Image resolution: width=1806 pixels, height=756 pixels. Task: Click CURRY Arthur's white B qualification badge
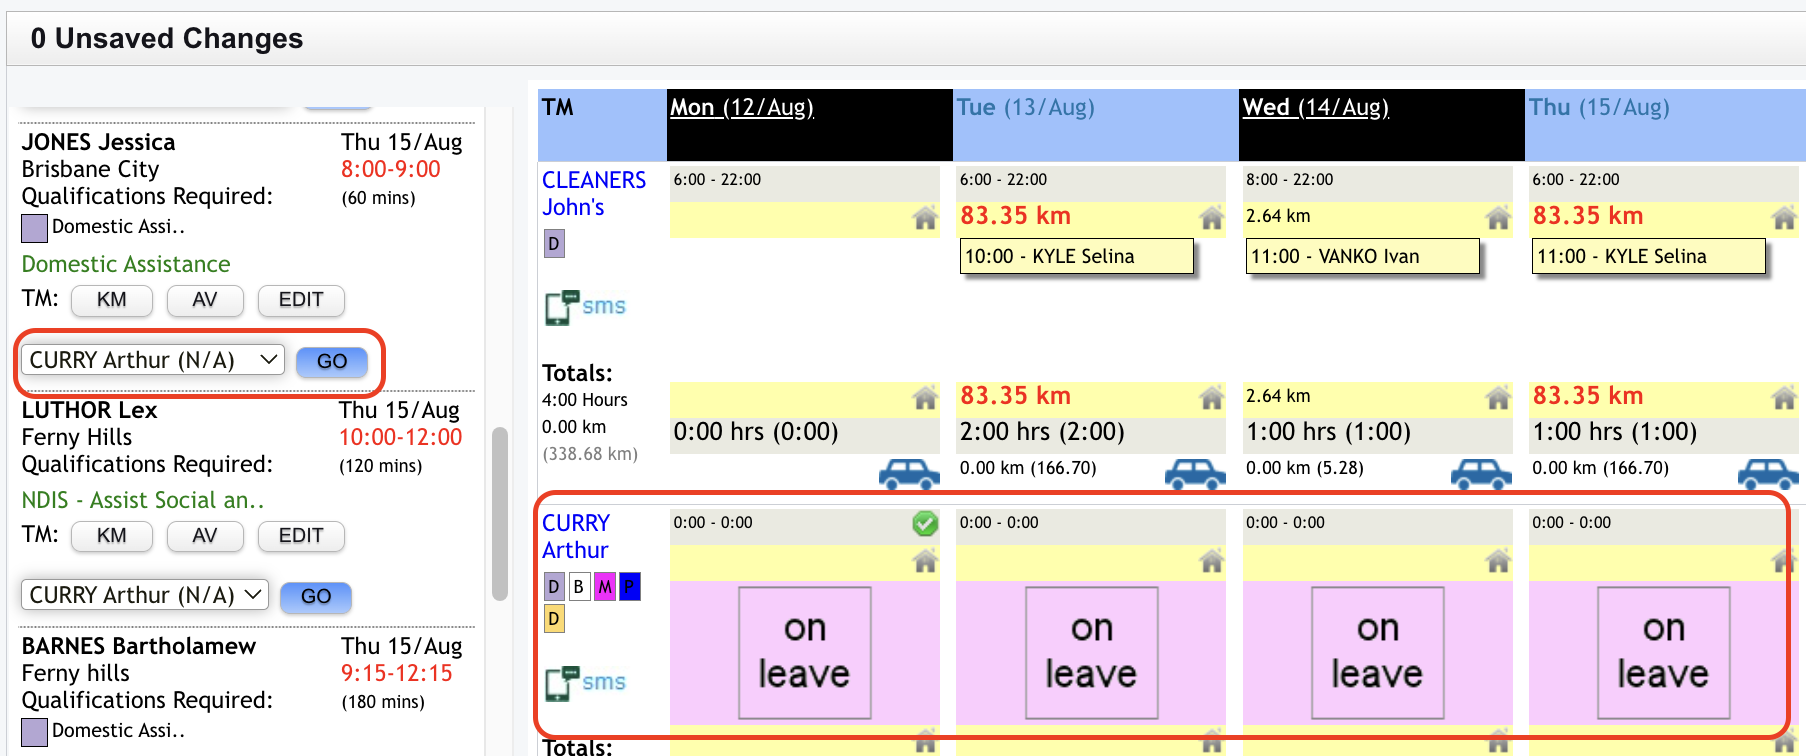(579, 587)
